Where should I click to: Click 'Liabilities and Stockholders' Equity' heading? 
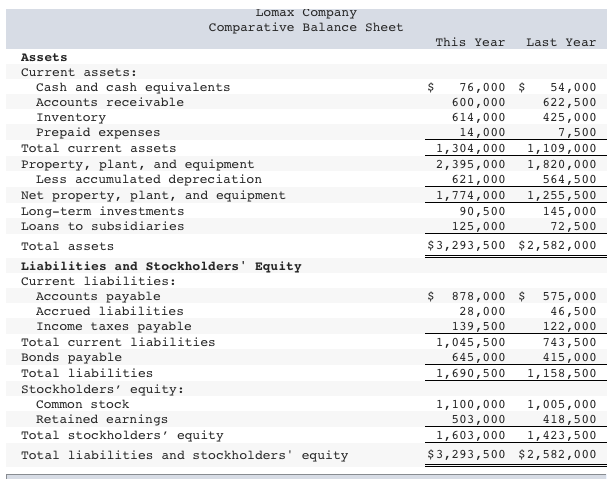point(161,266)
